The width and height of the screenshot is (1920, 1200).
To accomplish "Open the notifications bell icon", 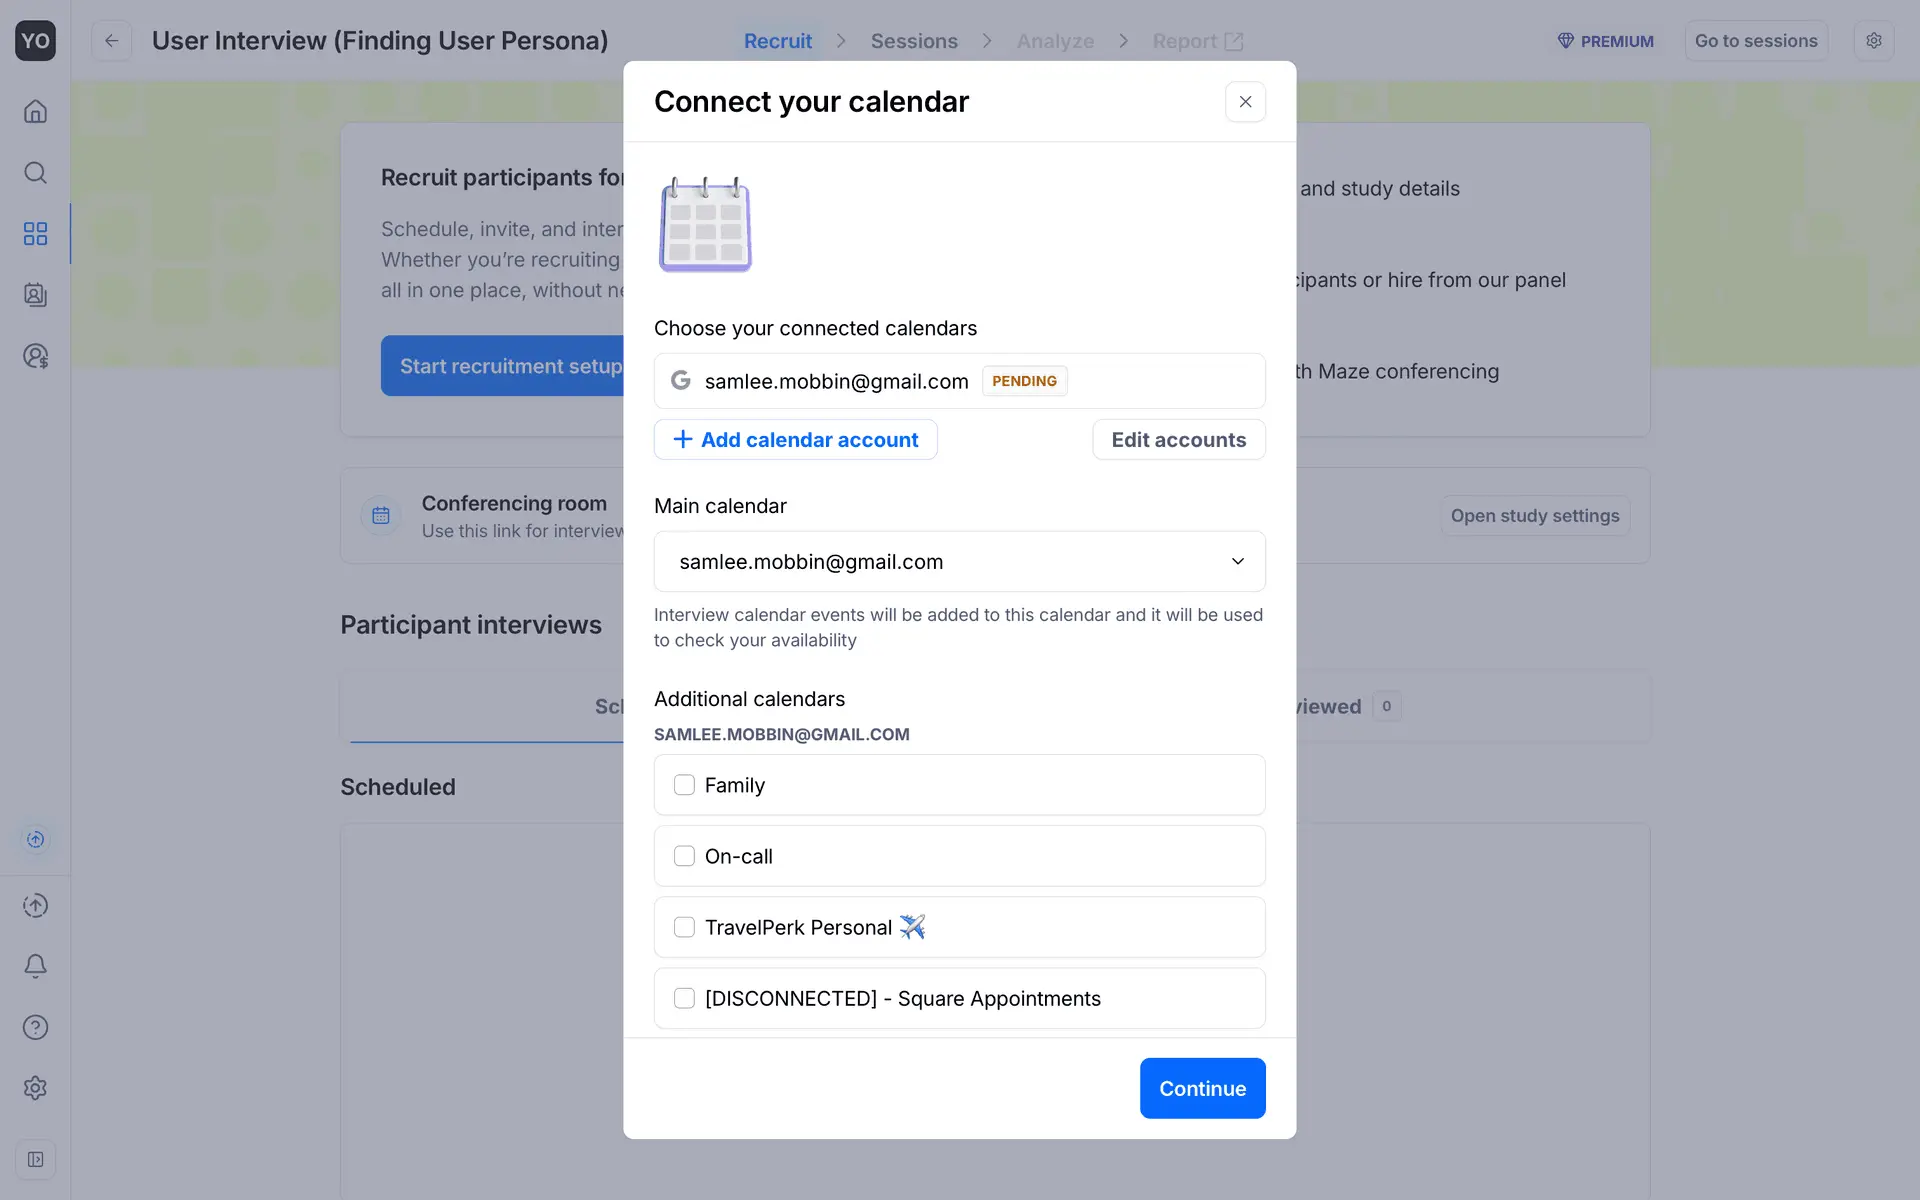I will (x=35, y=966).
